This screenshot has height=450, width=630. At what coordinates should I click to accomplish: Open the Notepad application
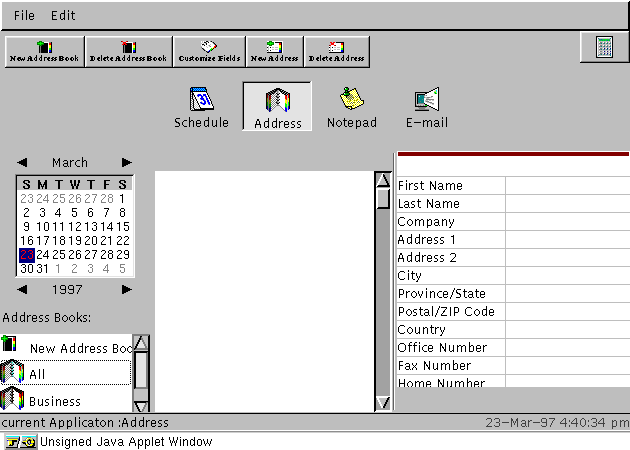pos(351,107)
